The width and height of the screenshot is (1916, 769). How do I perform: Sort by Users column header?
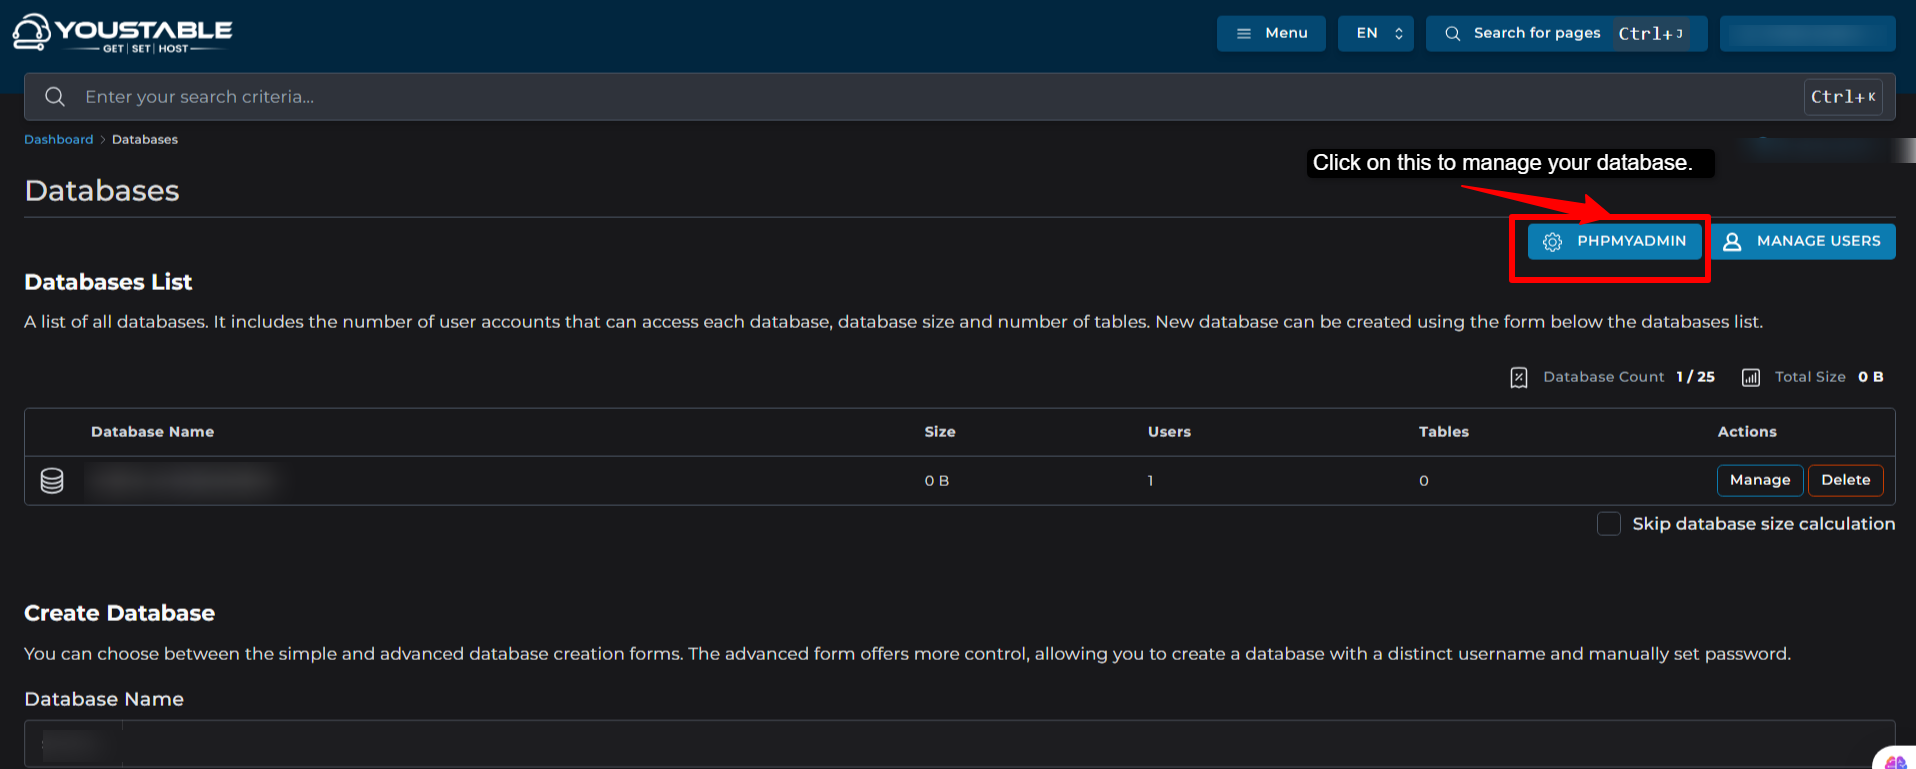(1169, 432)
